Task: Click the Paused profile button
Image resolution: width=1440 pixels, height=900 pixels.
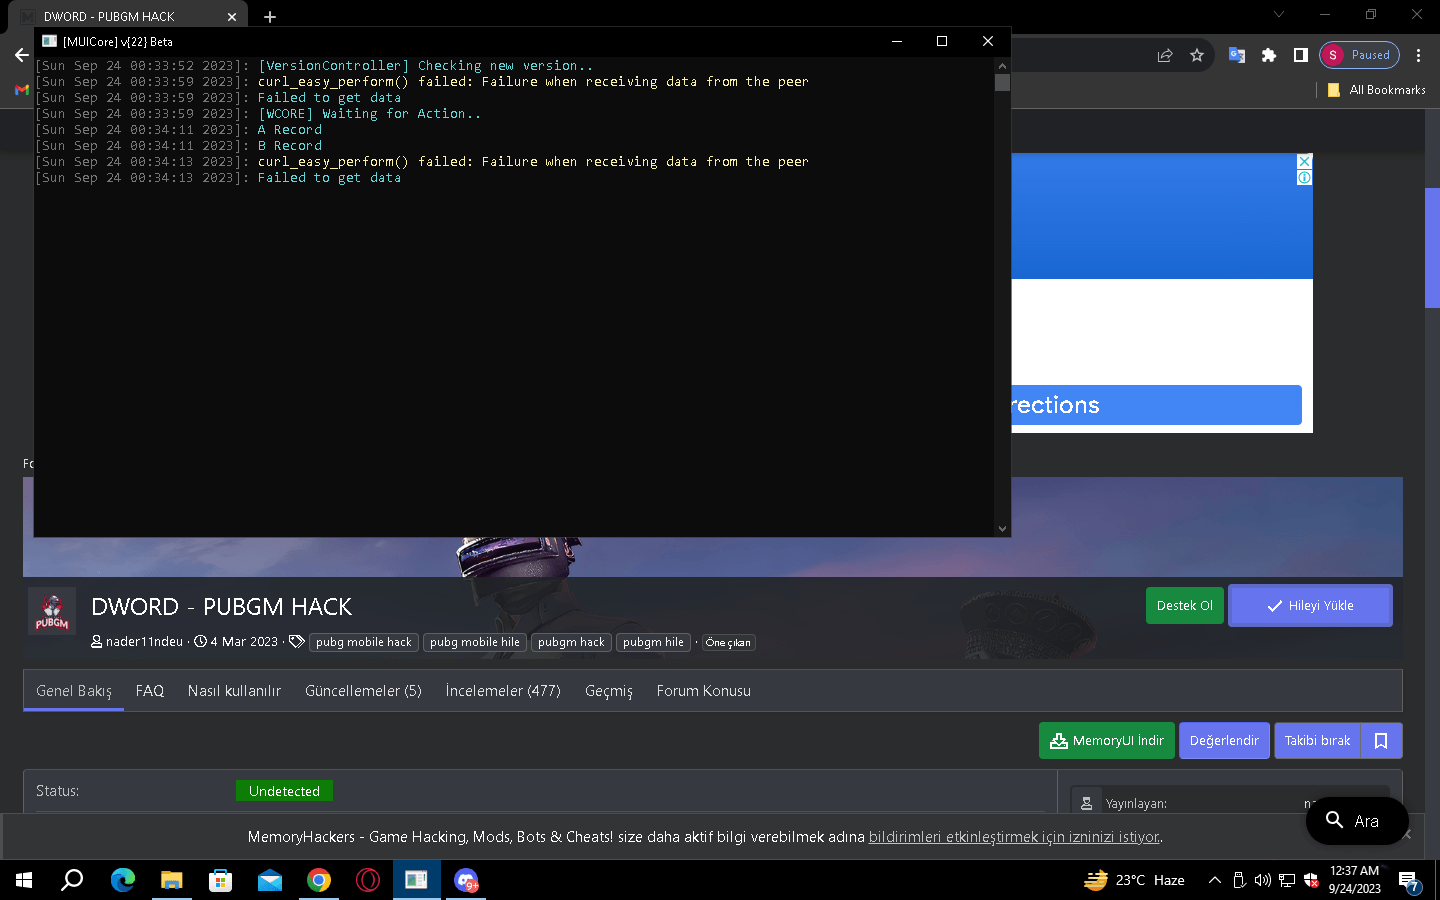Action: pyautogui.click(x=1359, y=55)
